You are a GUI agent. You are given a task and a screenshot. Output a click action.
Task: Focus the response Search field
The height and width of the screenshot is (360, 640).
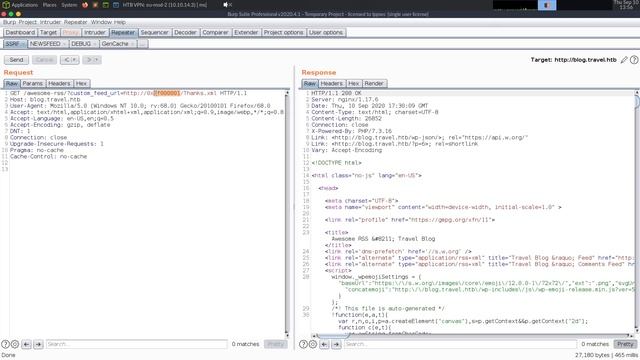[x=460, y=344]
